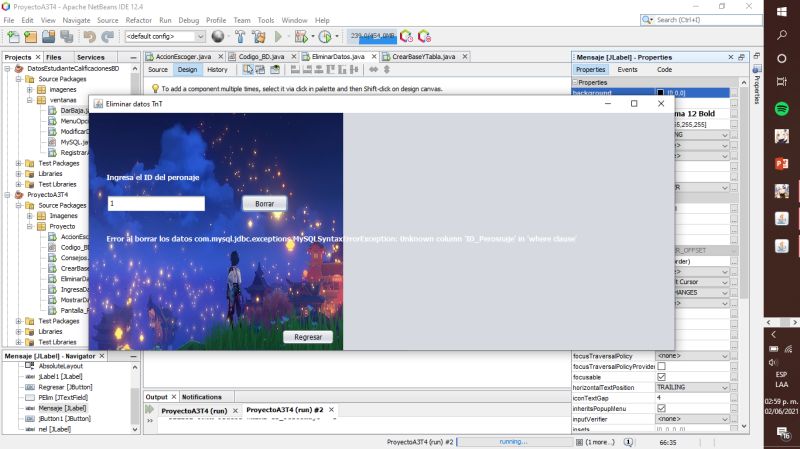Click the first profiler snapshot icon after memory bar

pyautogui.click(x=406, y=36)
